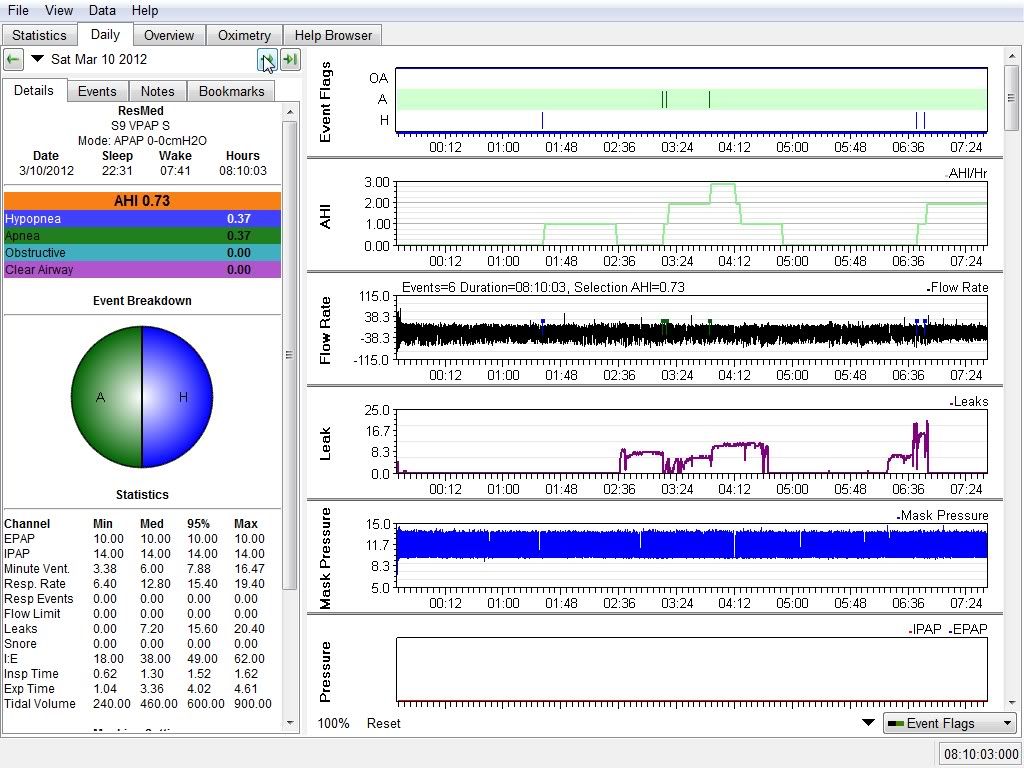
Task: Click the Leak graph vertical title
Action: (325, 444)
